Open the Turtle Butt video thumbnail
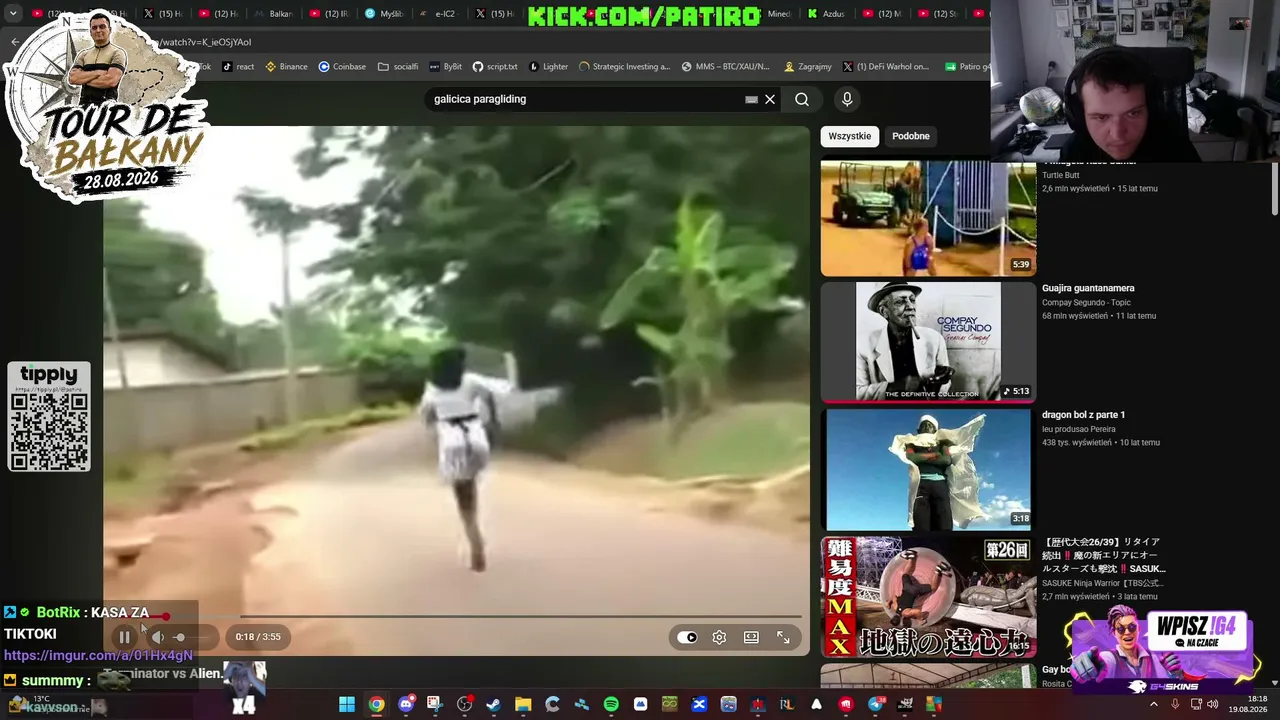The height and width of the screenshot is (720, 1280). (928, 217)
